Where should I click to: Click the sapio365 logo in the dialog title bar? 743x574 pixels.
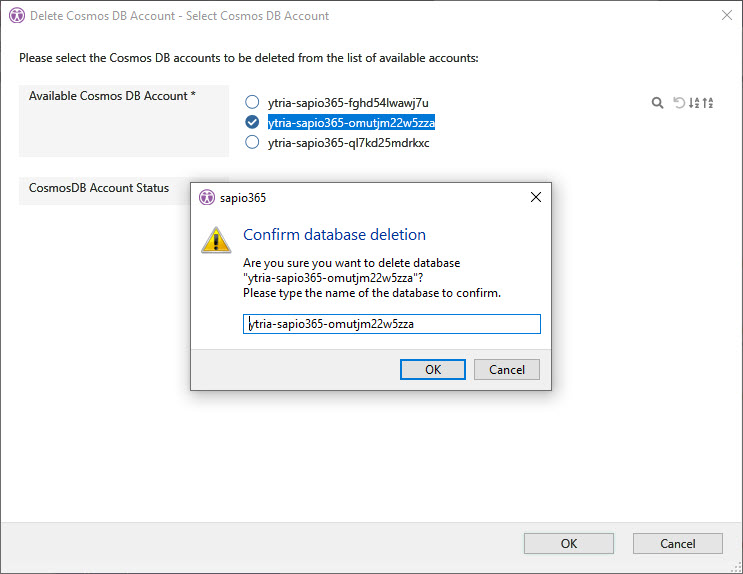click(x=207, y=198)
